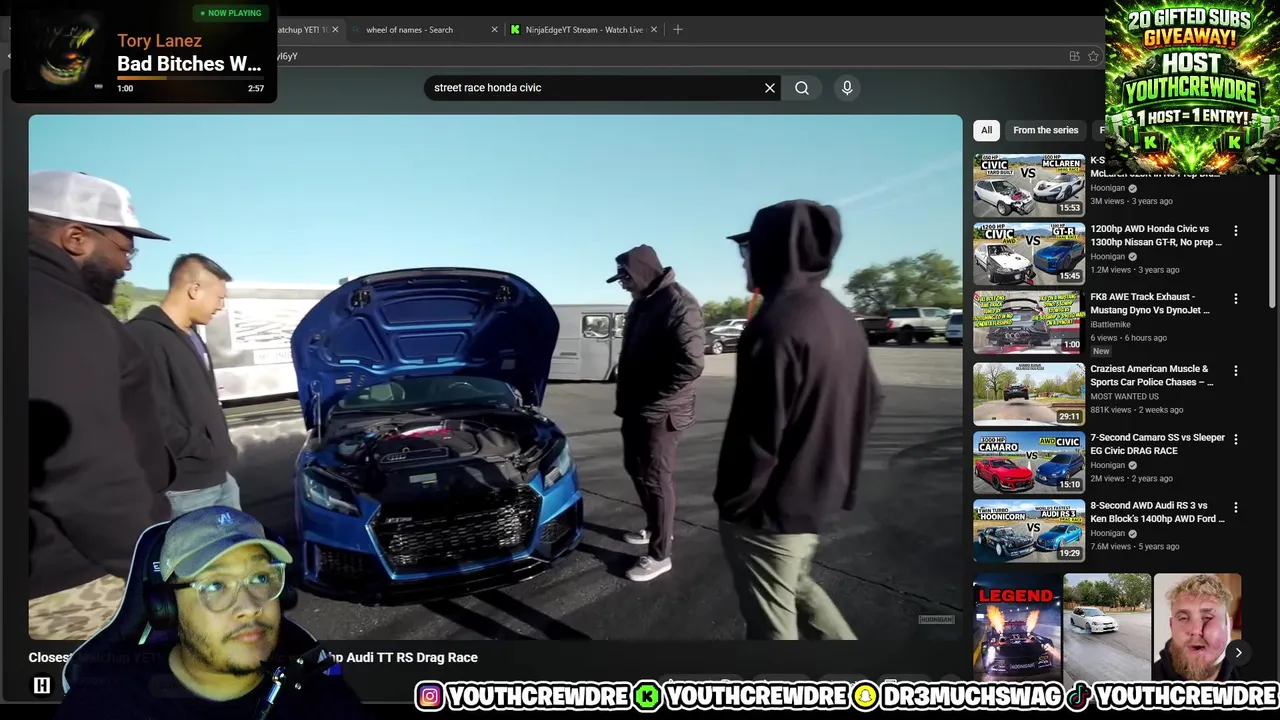Click '7.6M views • 5 years ago' text

pyautogui.click(x=1135, y=547)
